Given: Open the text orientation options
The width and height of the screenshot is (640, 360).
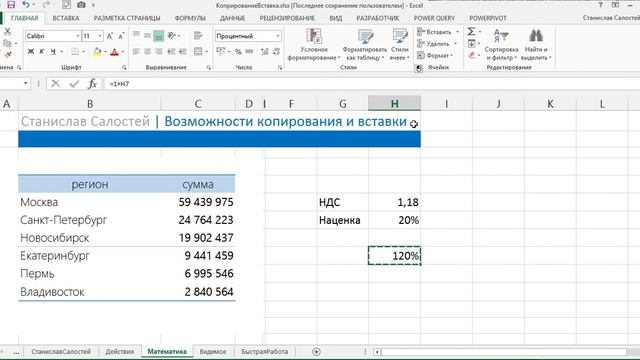Looking at the screenshot, I should click(x=172, y=36).
